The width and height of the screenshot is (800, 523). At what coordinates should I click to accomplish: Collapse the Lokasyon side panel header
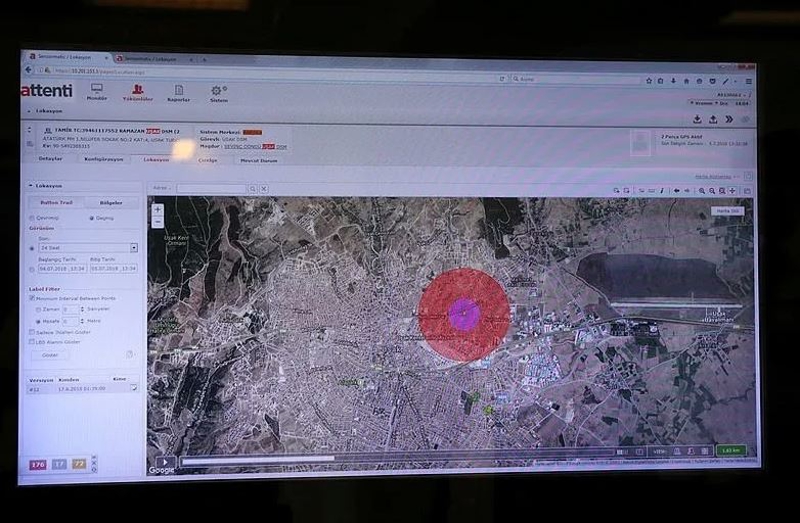(x=29, y=187)
